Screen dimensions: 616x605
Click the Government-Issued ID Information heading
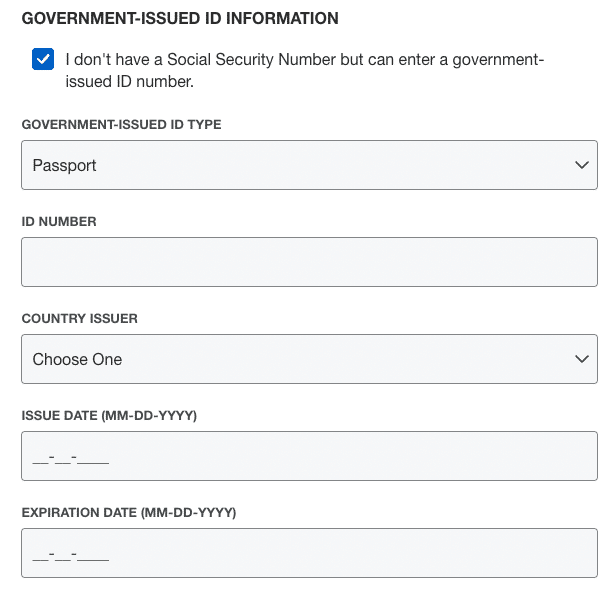coord(180,19)
